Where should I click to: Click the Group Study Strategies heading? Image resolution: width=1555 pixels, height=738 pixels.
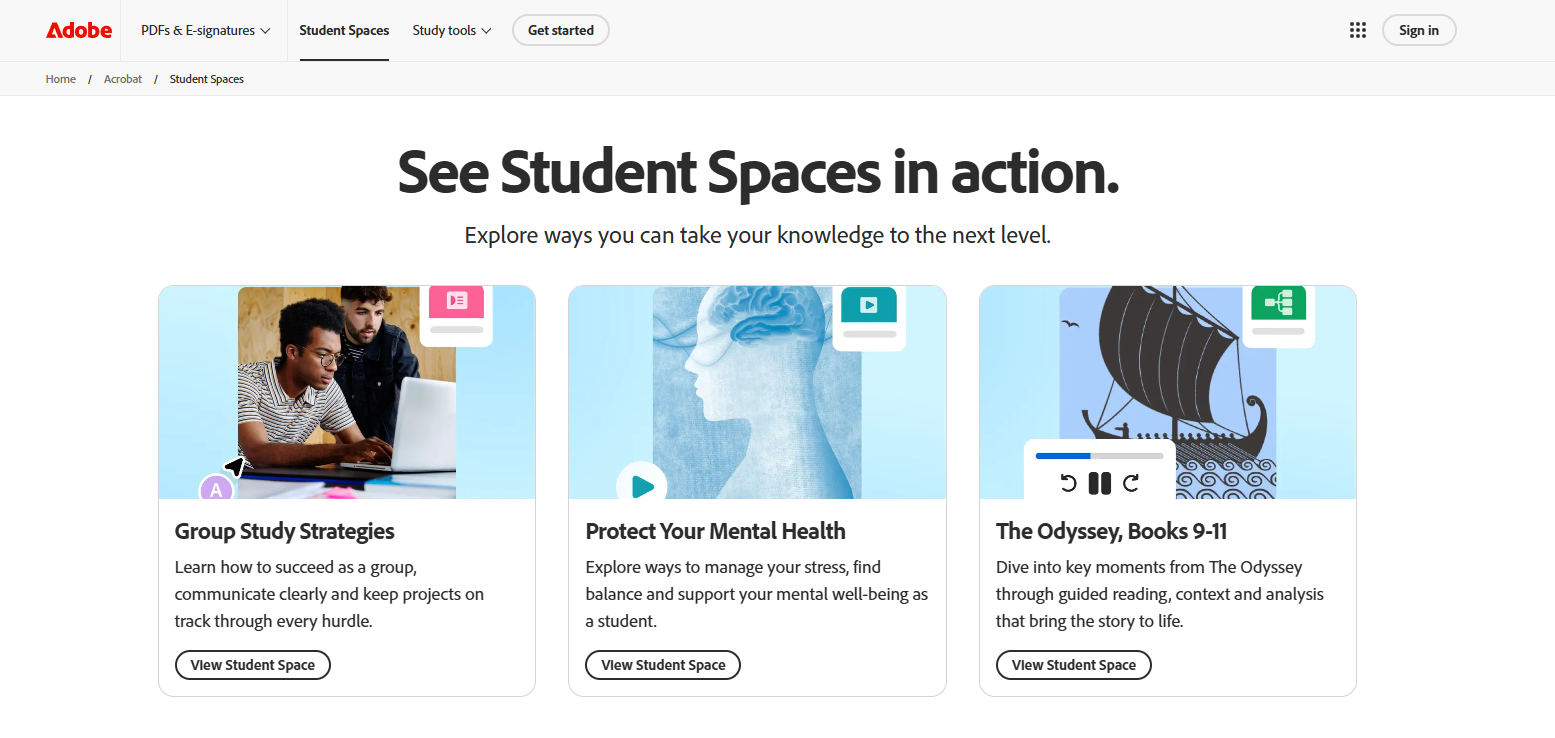[285, 531]
